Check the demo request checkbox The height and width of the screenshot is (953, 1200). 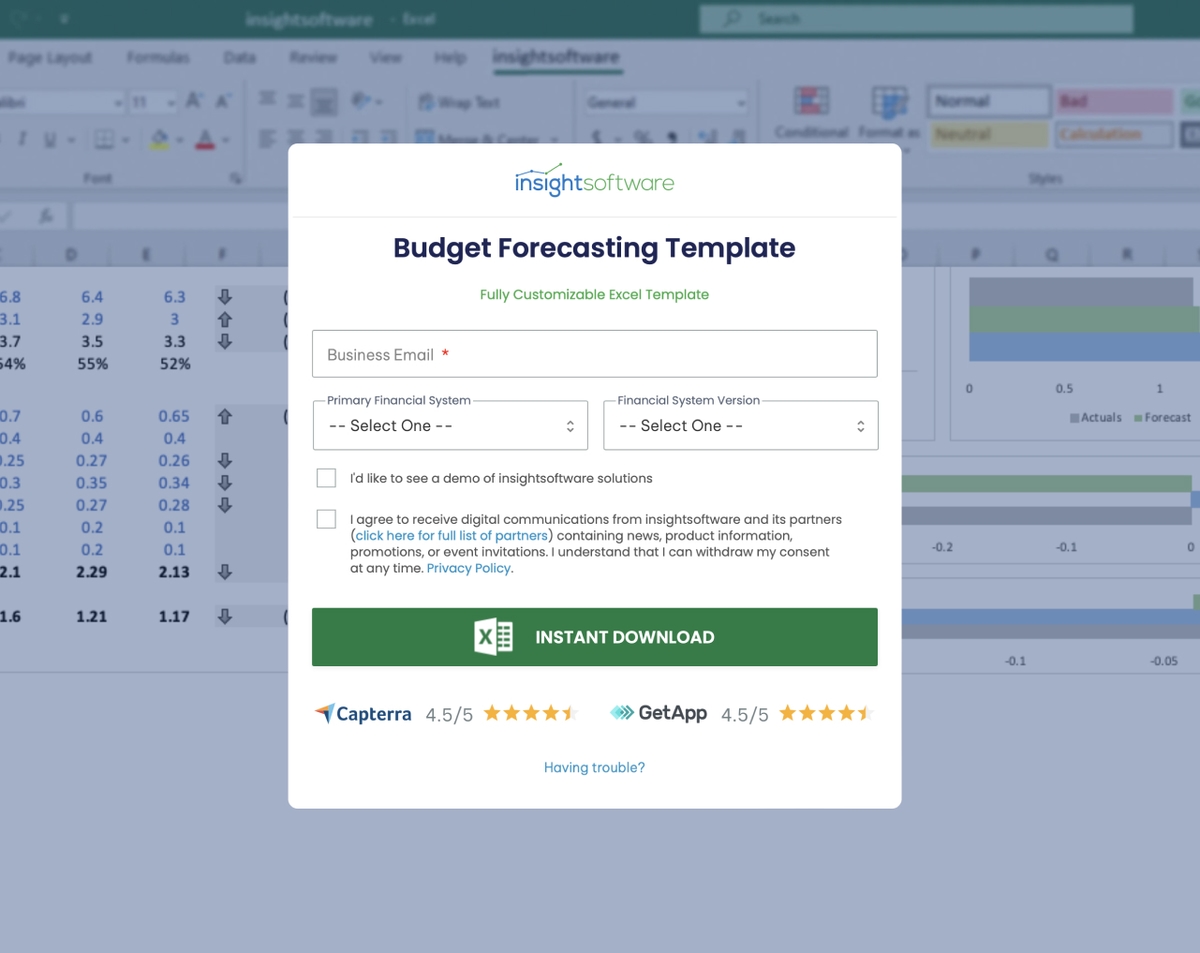point(326,478)
